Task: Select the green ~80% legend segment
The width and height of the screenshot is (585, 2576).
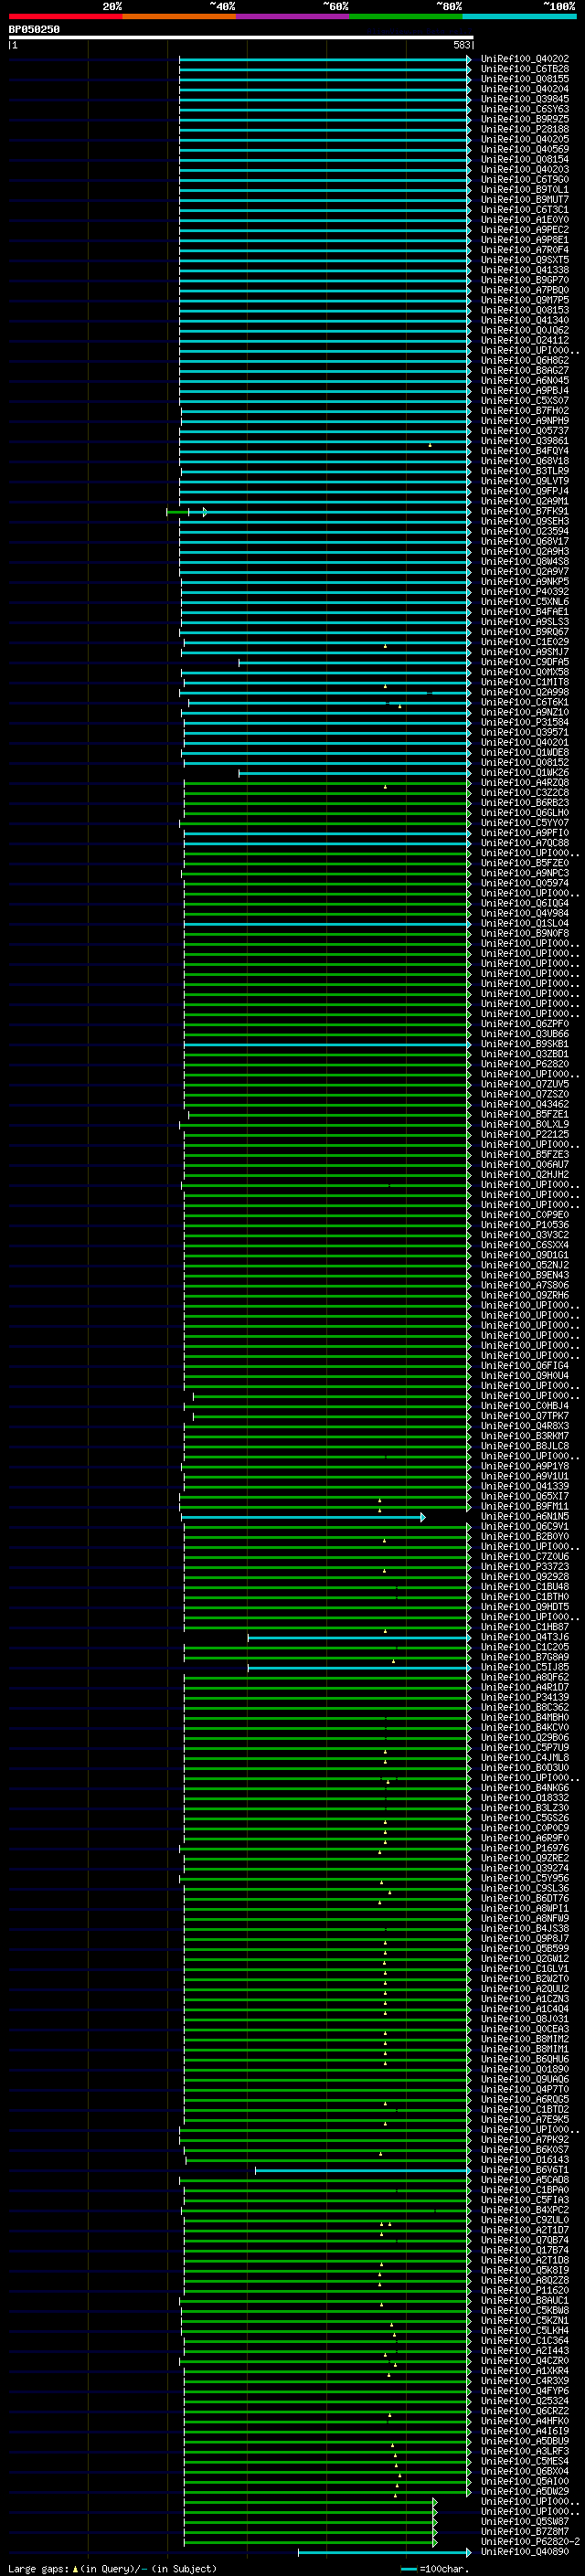Action: pos(406,16)
